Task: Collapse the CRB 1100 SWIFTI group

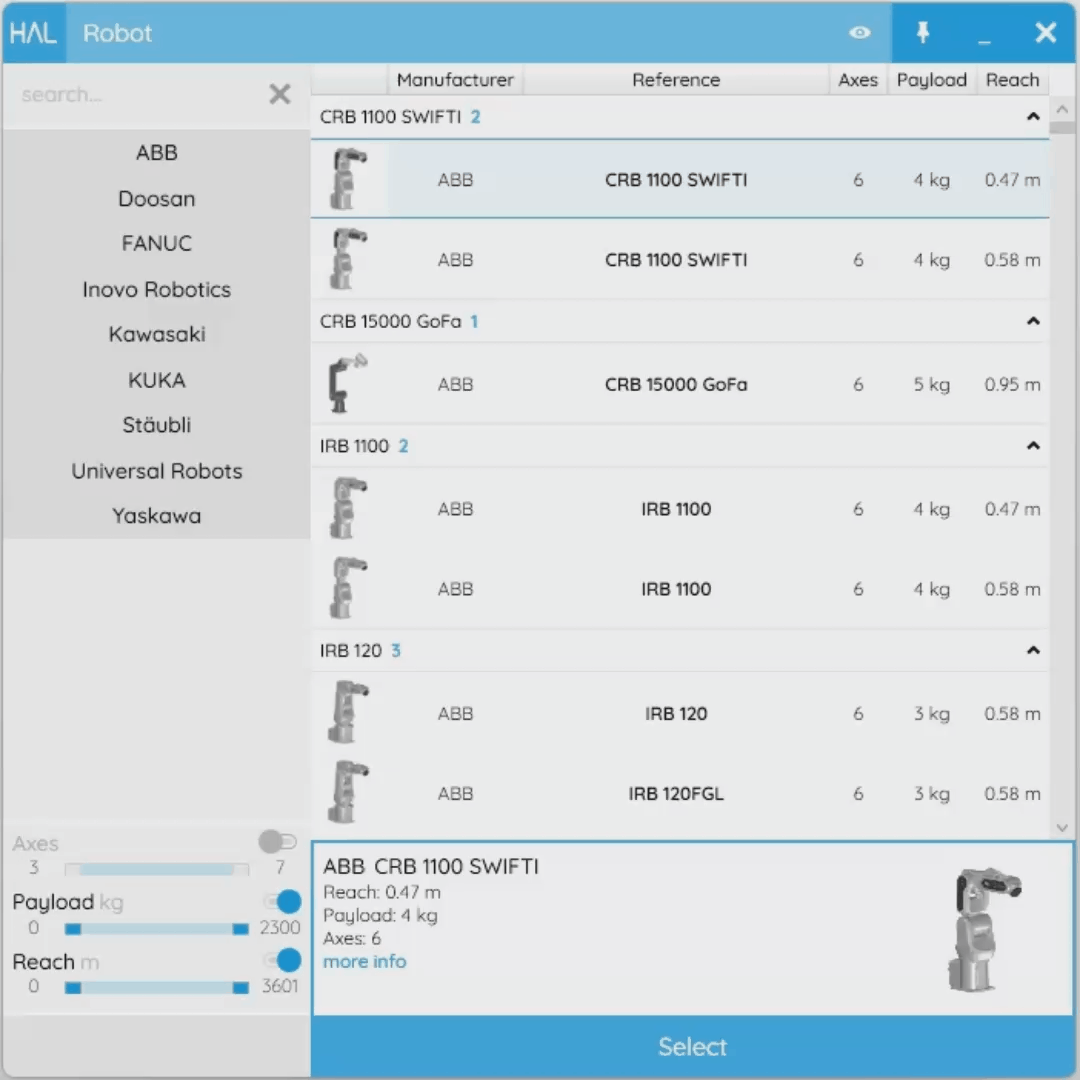Action: coord(1032,116)
